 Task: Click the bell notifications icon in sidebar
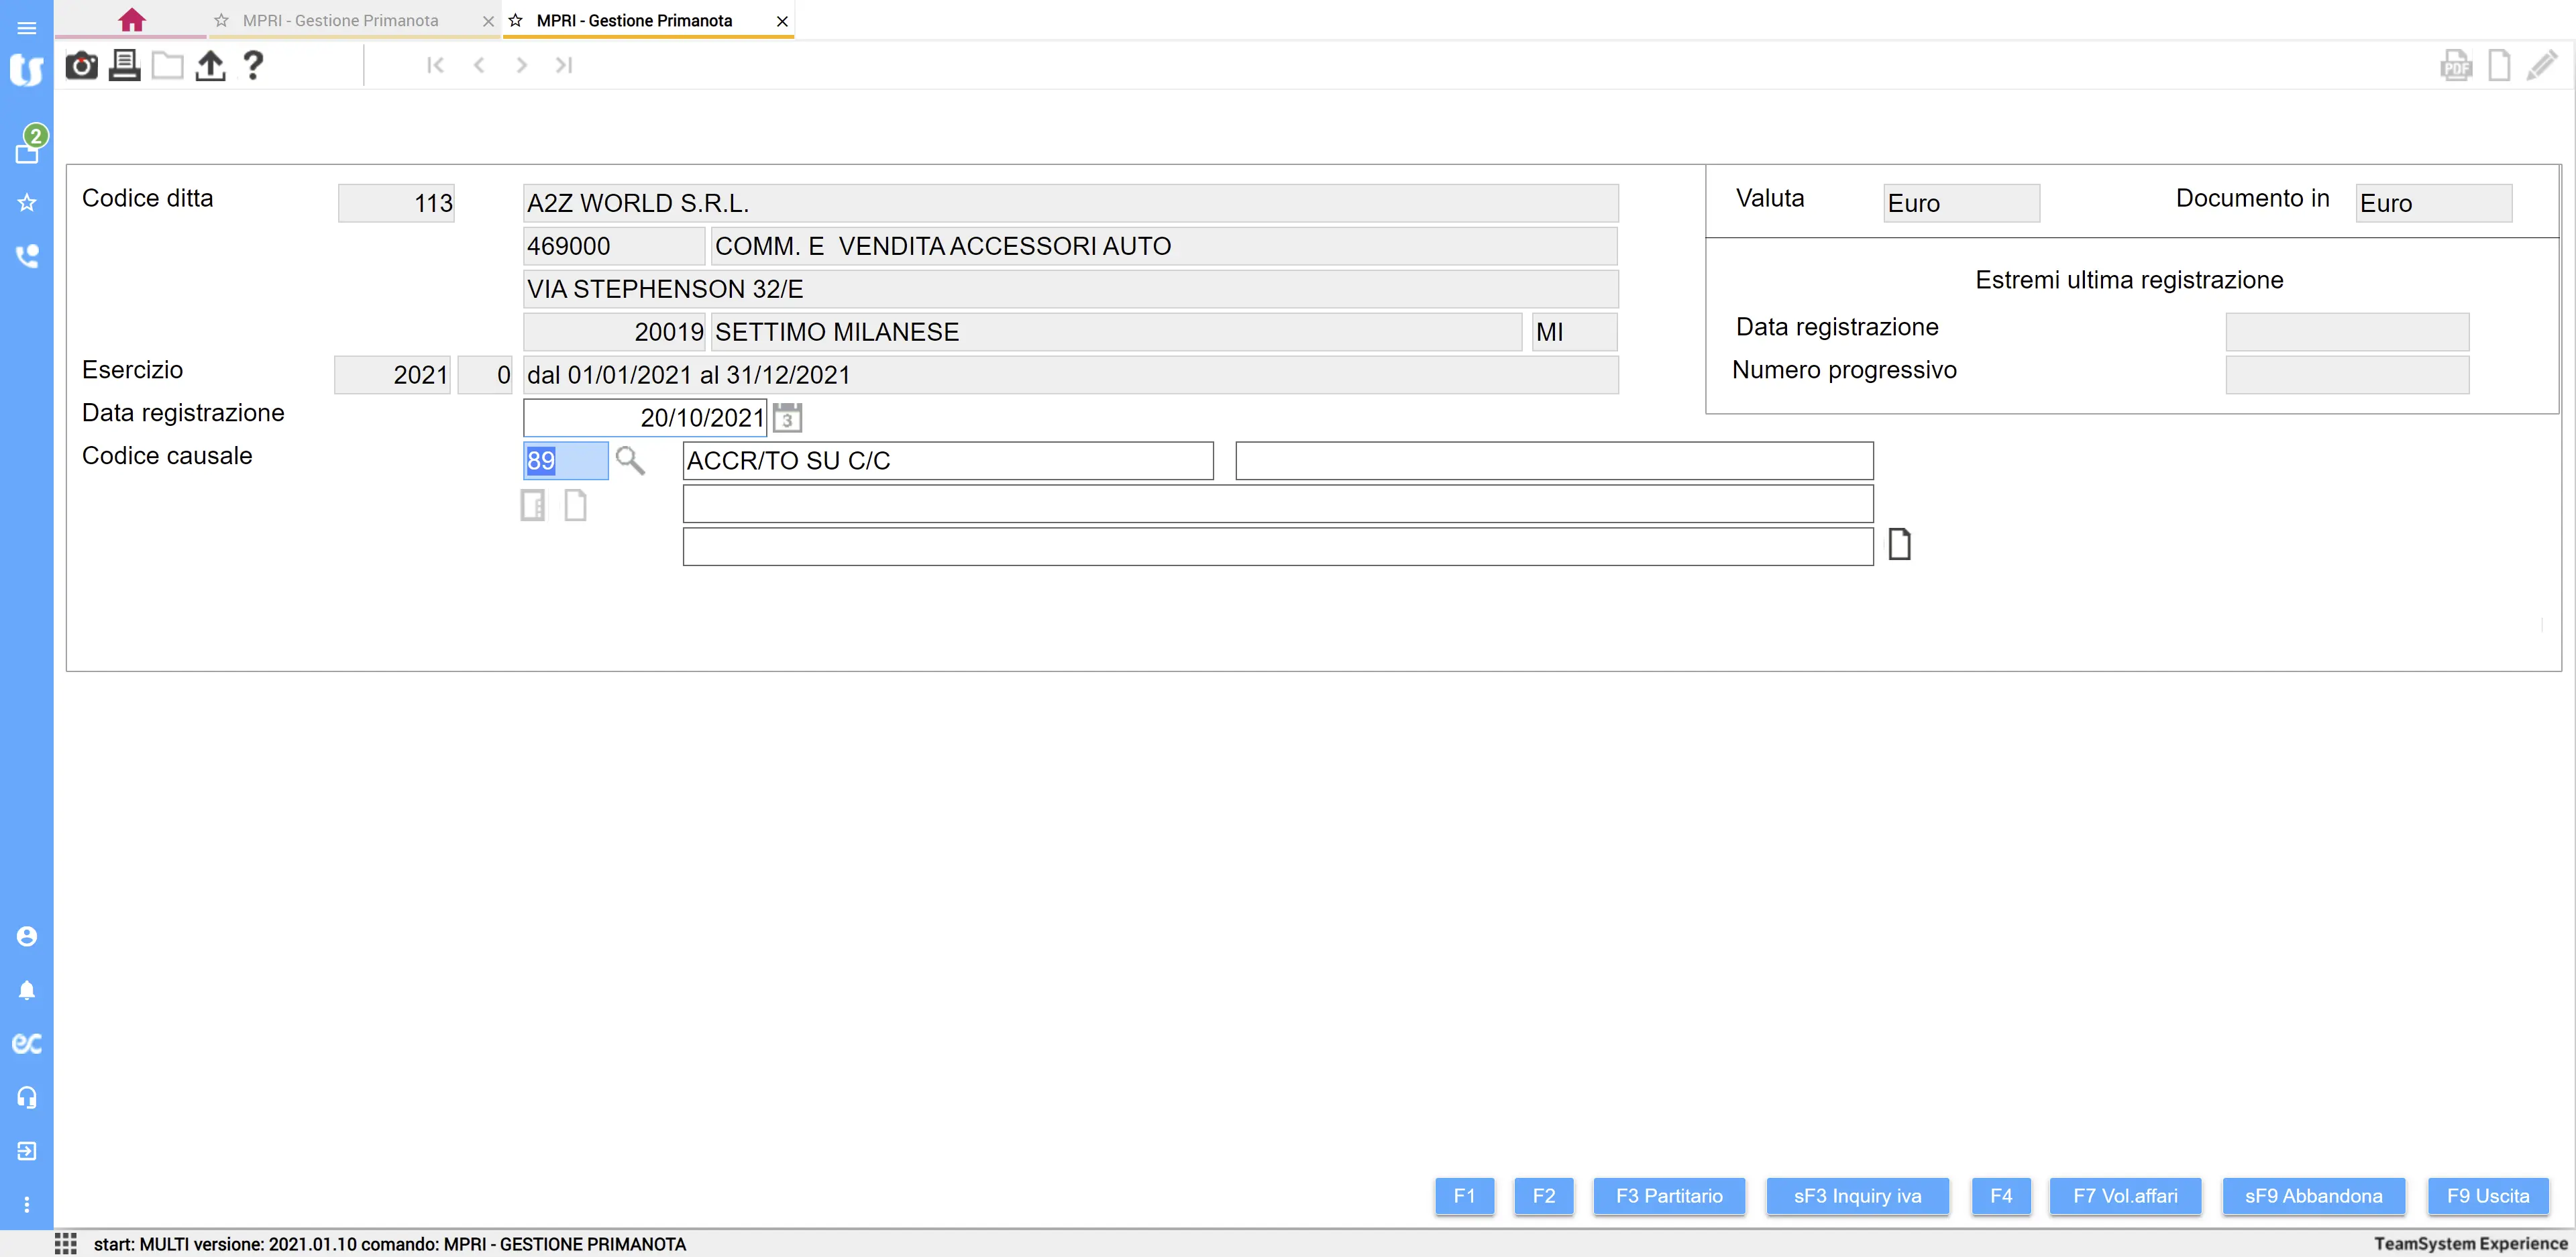coord(27,990)
